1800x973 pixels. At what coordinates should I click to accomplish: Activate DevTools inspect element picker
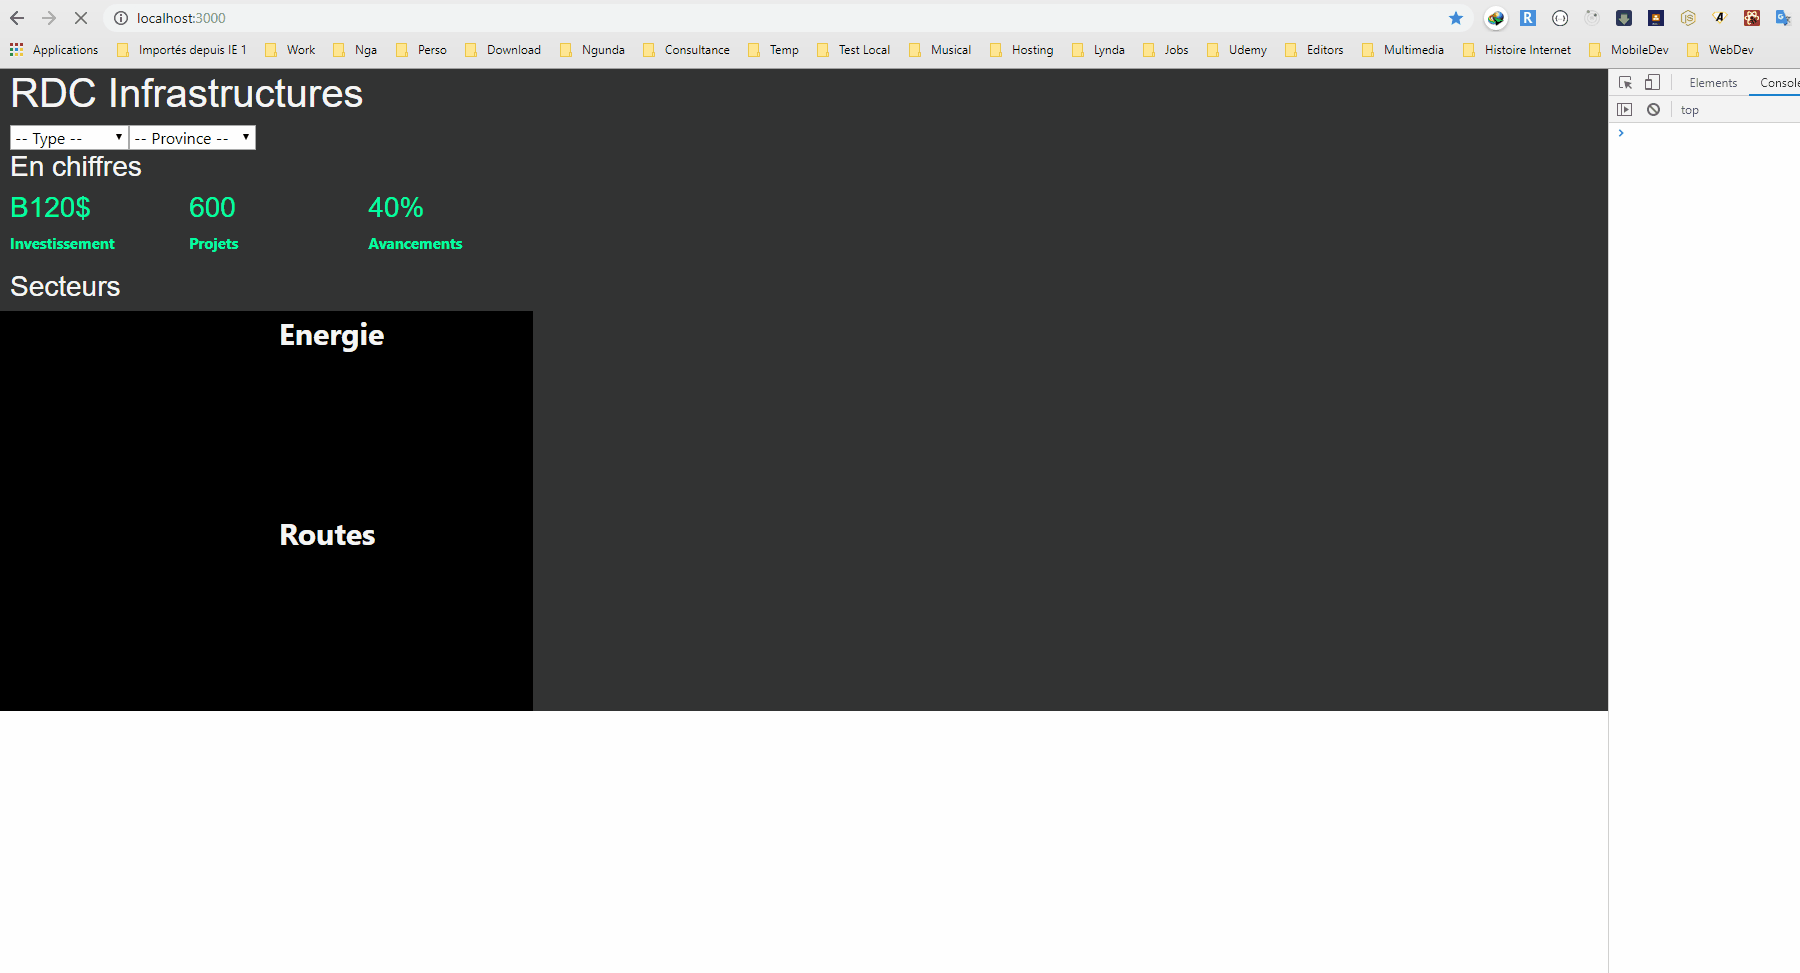tap(1626, 83)
